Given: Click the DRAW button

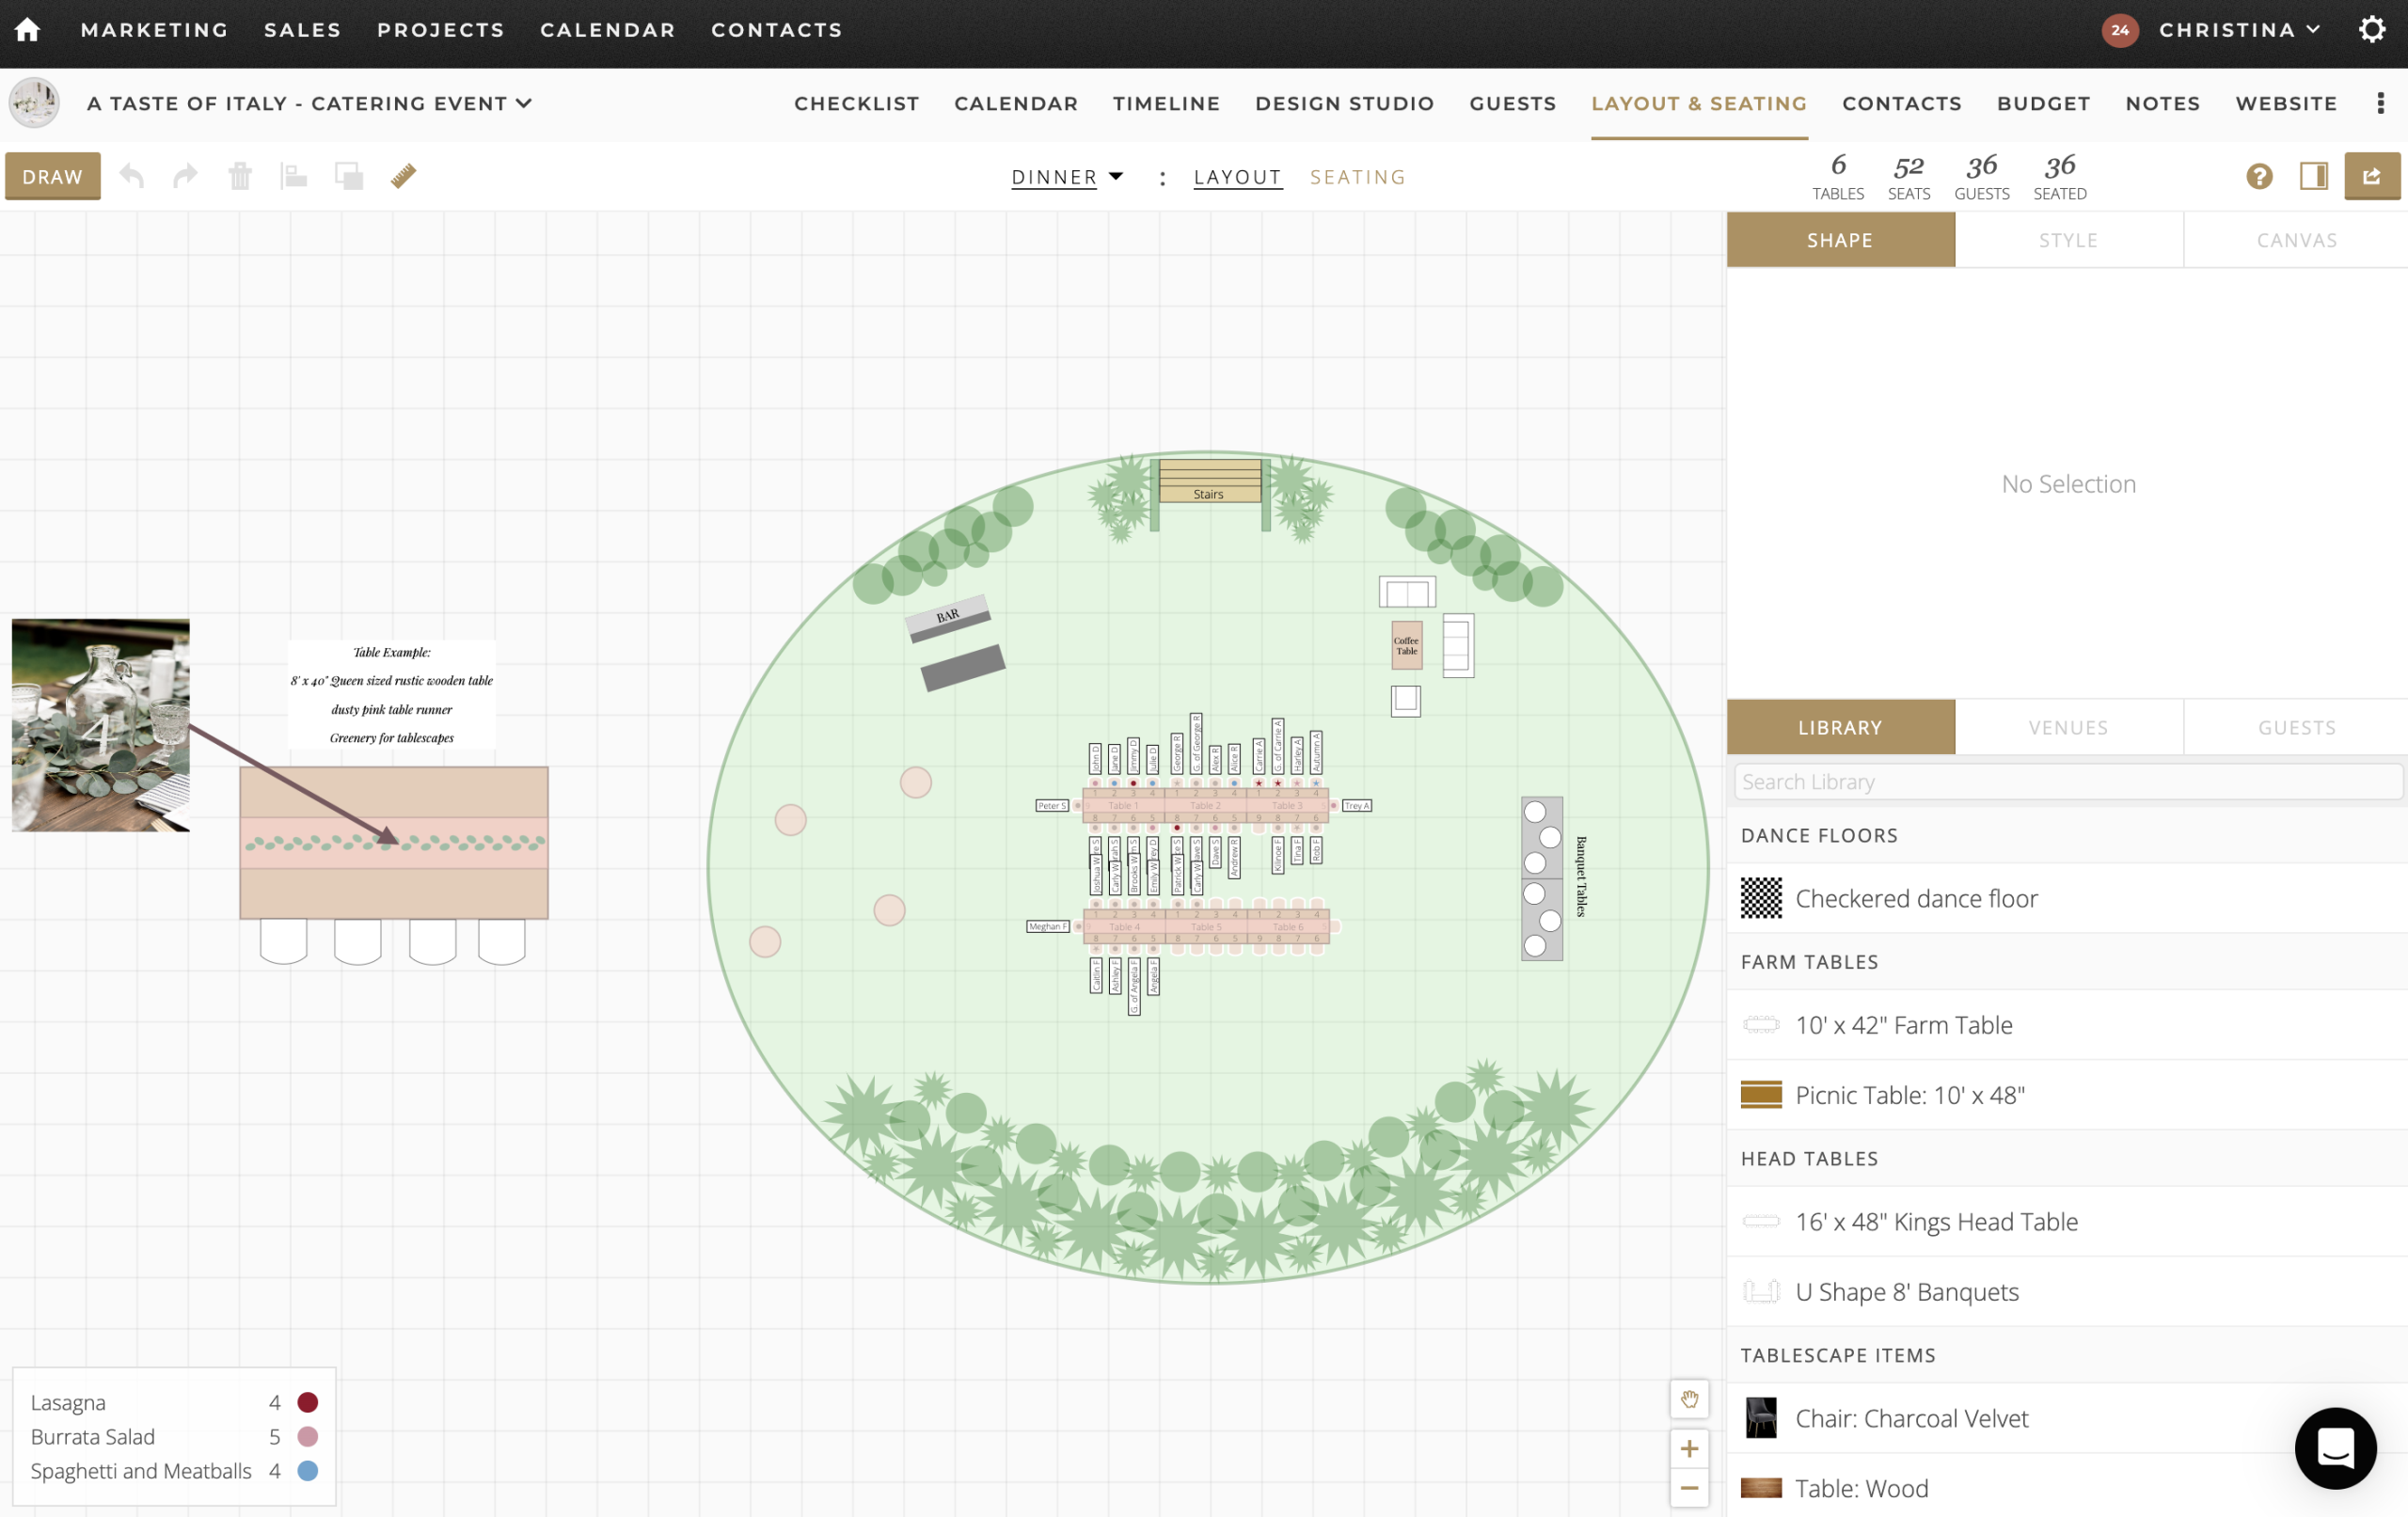Looking at the screenshot, I should [x=52, y=176].
